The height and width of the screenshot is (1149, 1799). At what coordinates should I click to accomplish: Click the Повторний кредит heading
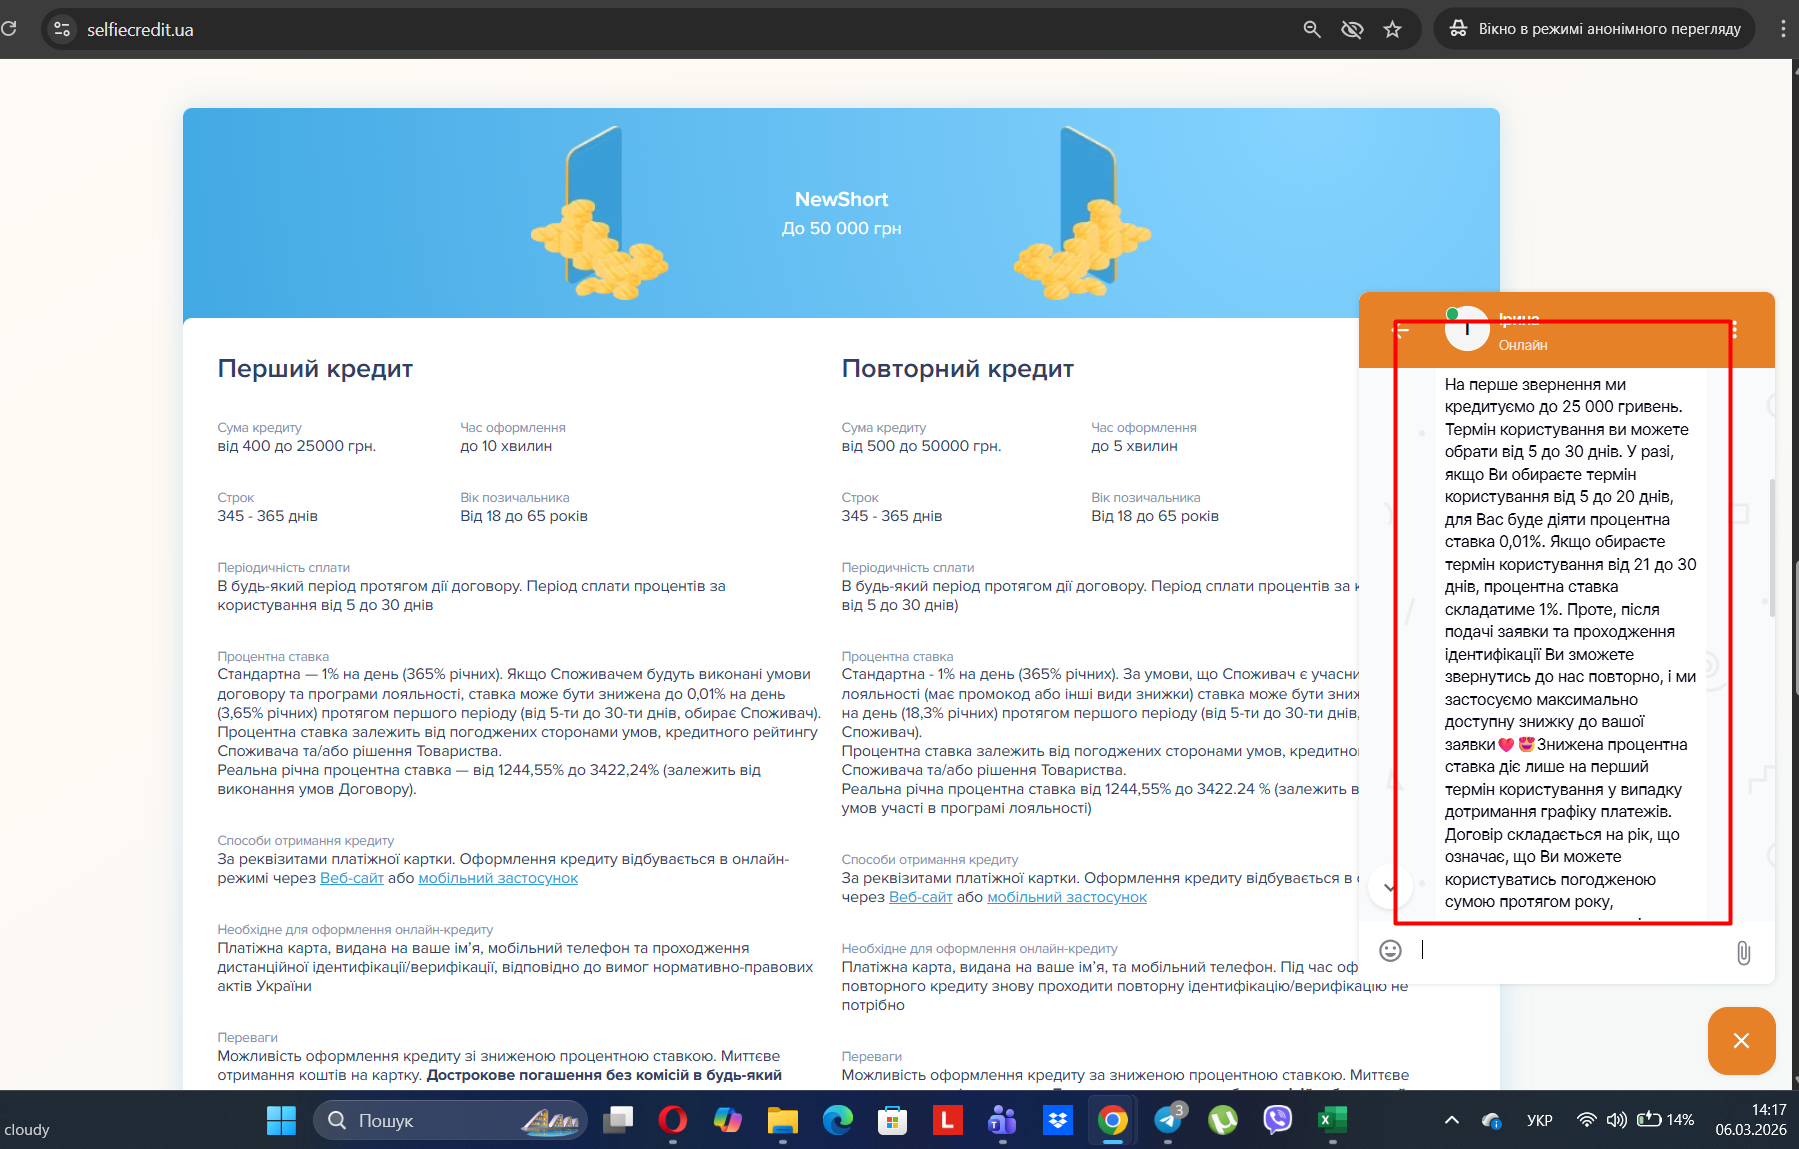coord(957,369)
